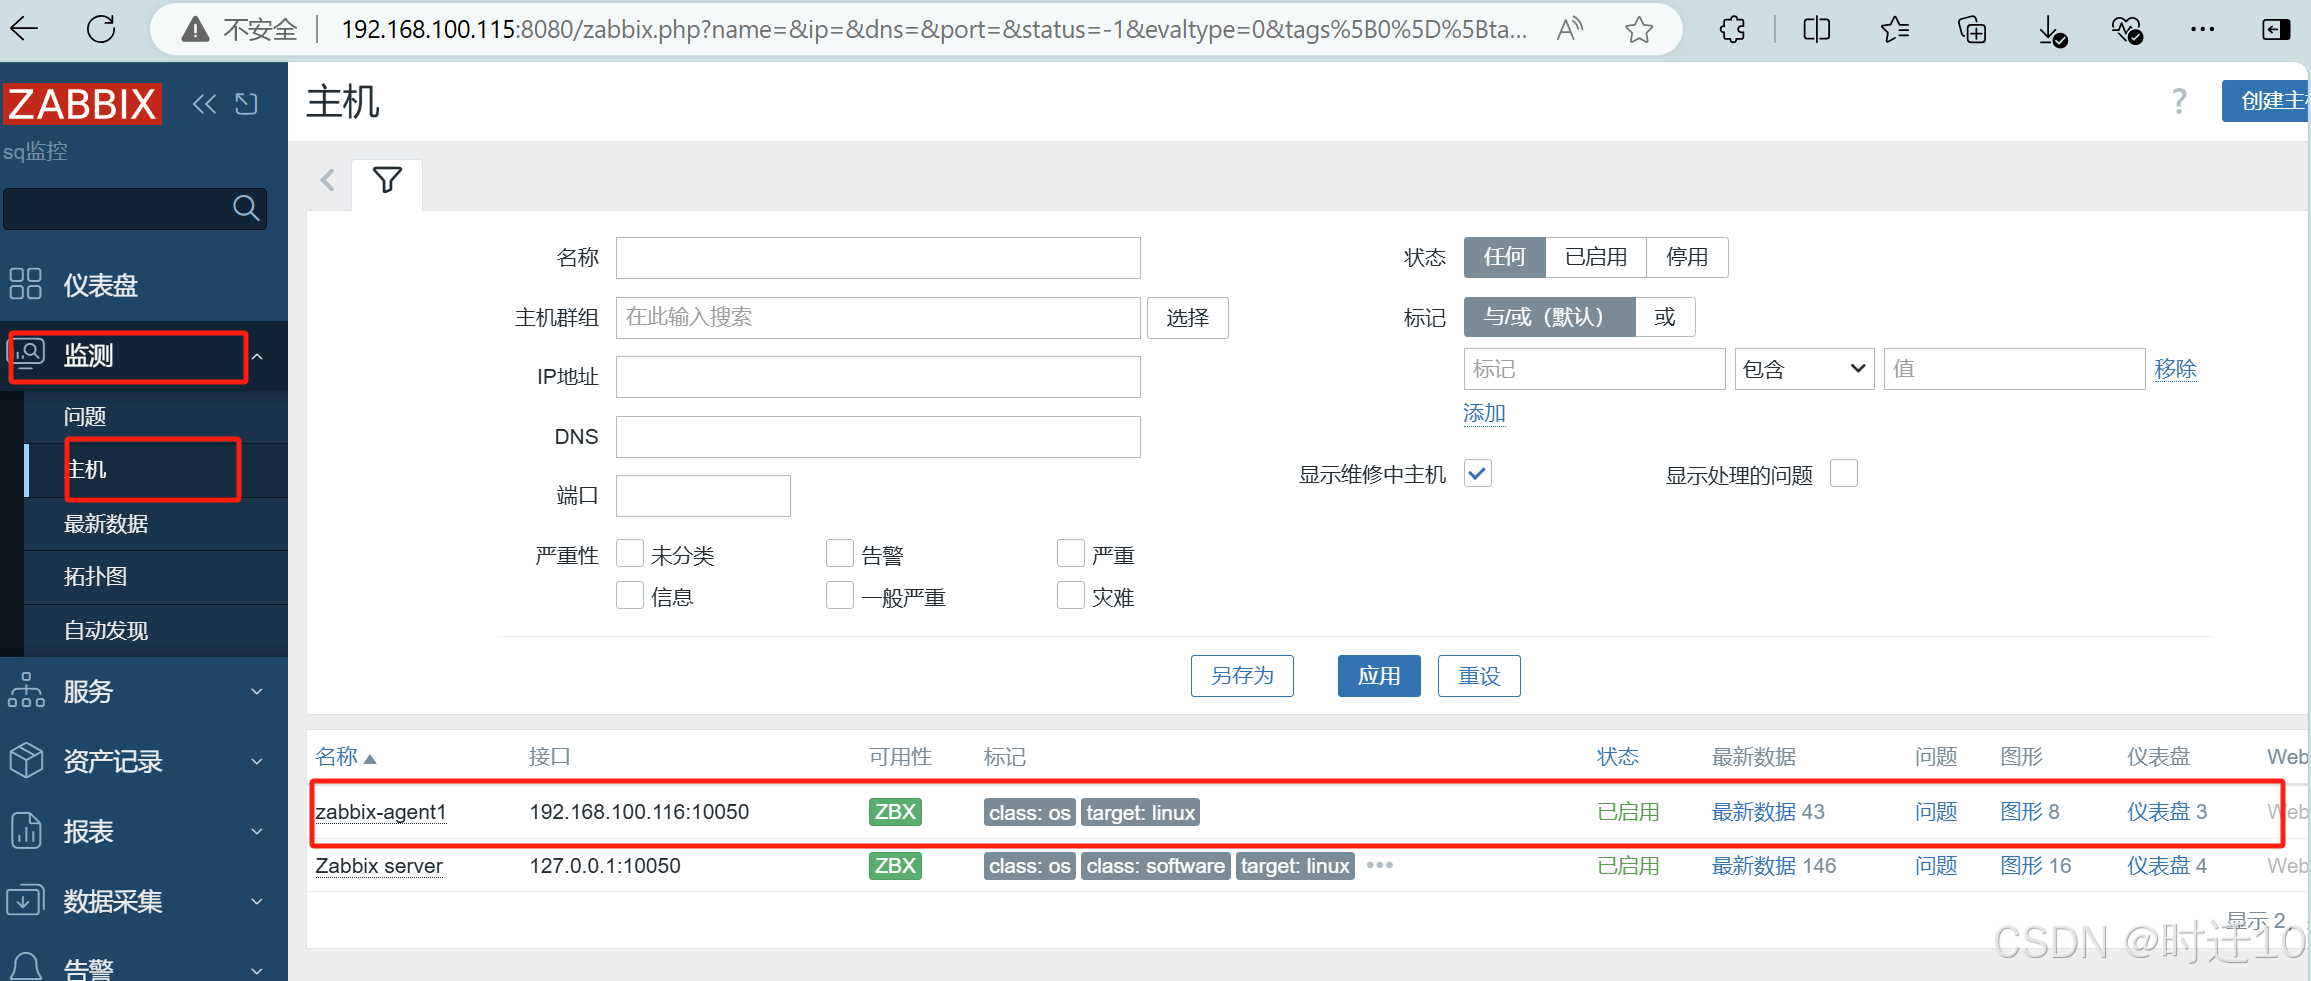Click the IP地址 input field

878,377
